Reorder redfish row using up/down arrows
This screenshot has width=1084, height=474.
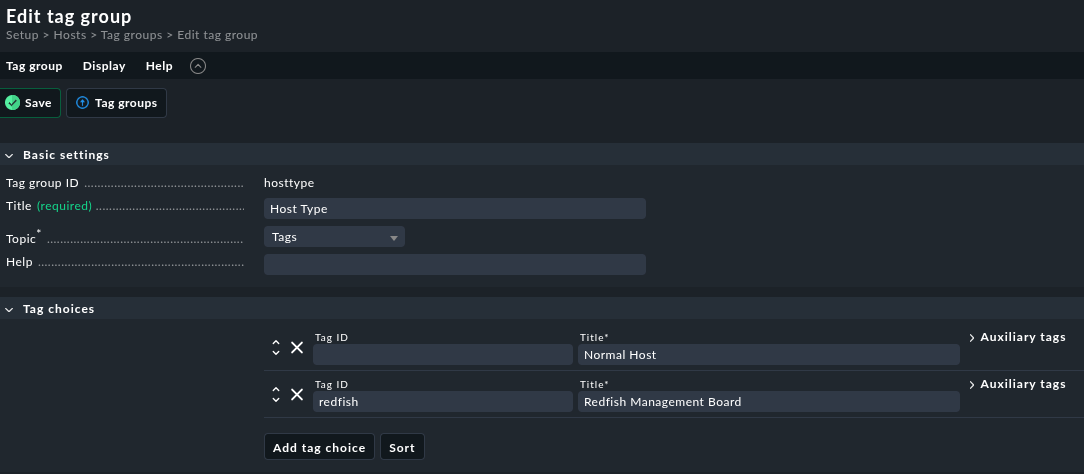point(276,395)
